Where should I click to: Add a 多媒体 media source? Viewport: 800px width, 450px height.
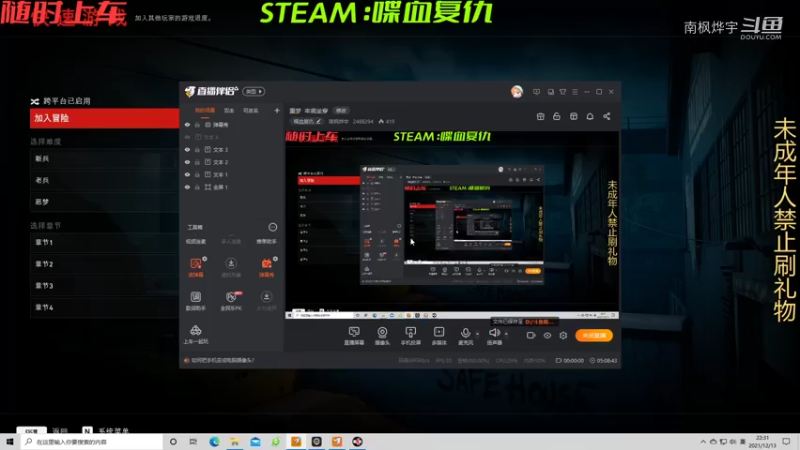tap(439, 336)
